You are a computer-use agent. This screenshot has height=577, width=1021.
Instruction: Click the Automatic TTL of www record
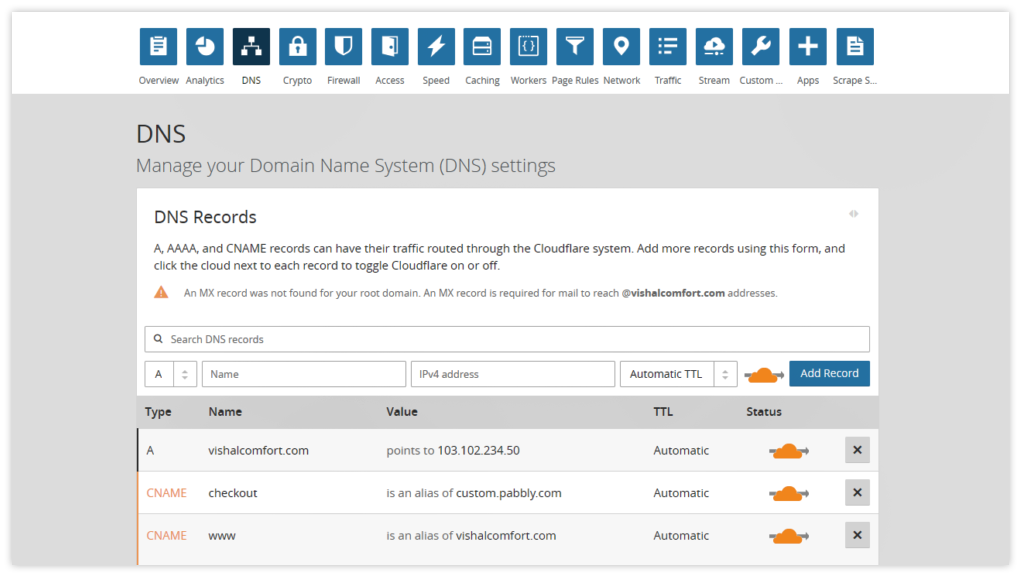coord(681,535)
